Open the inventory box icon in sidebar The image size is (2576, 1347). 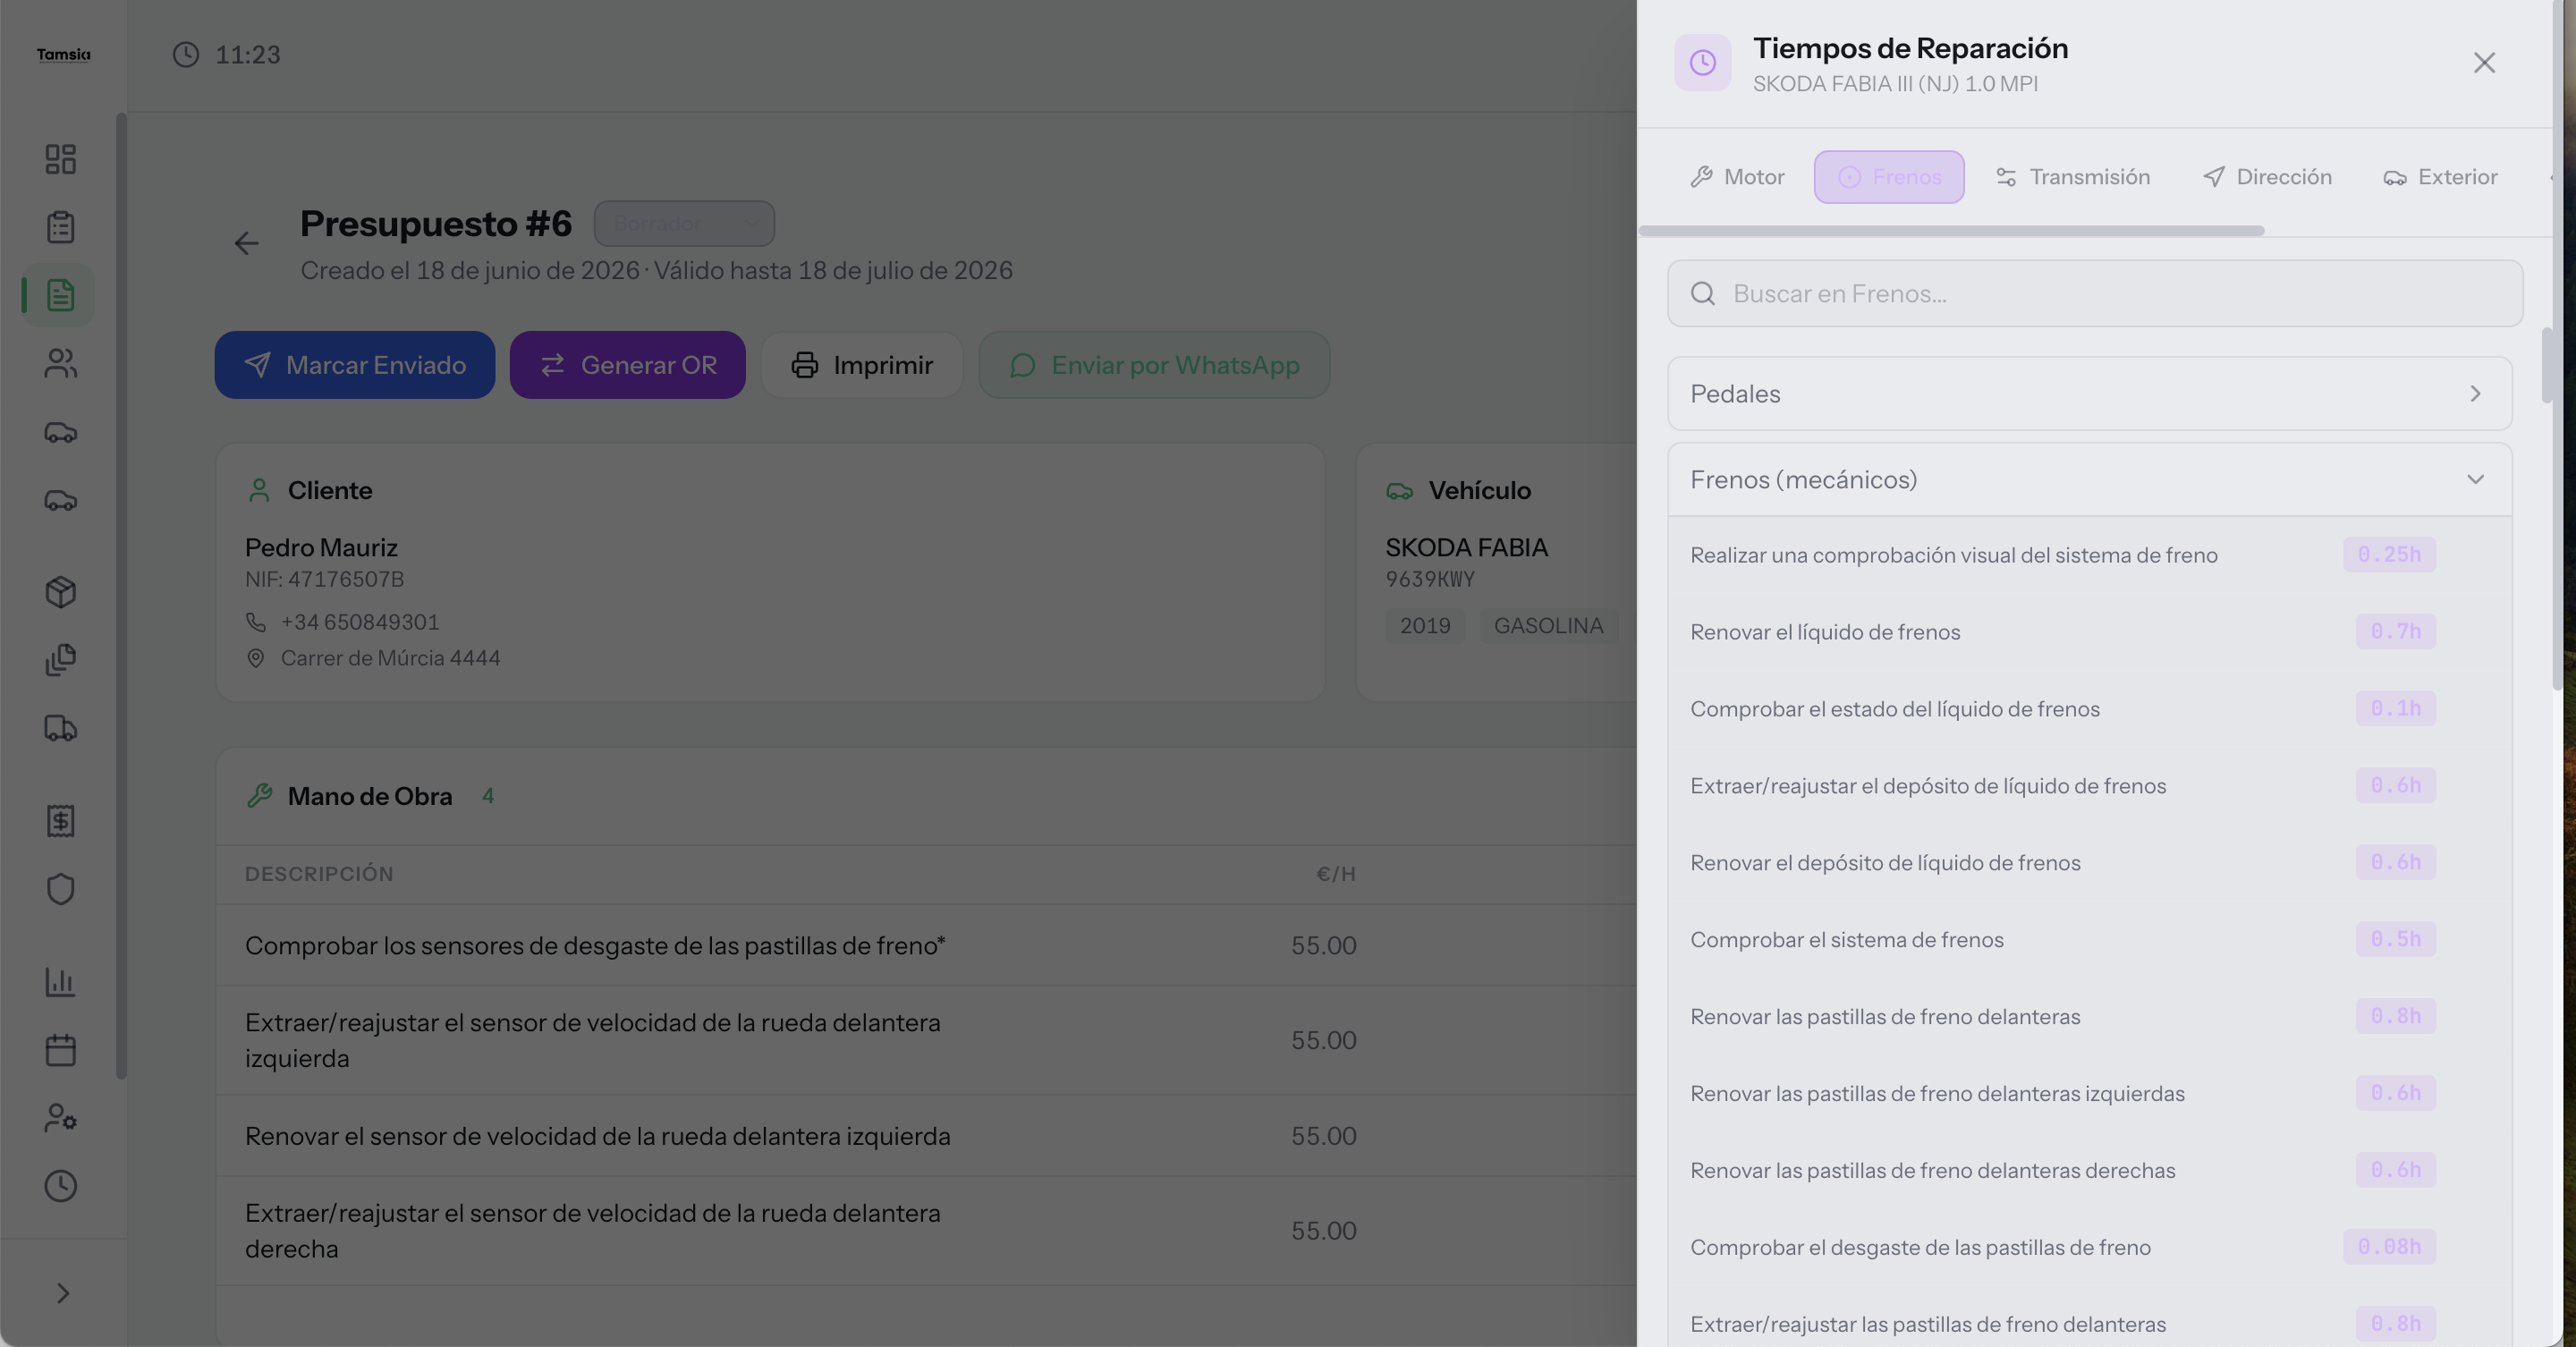click(61, 592)
